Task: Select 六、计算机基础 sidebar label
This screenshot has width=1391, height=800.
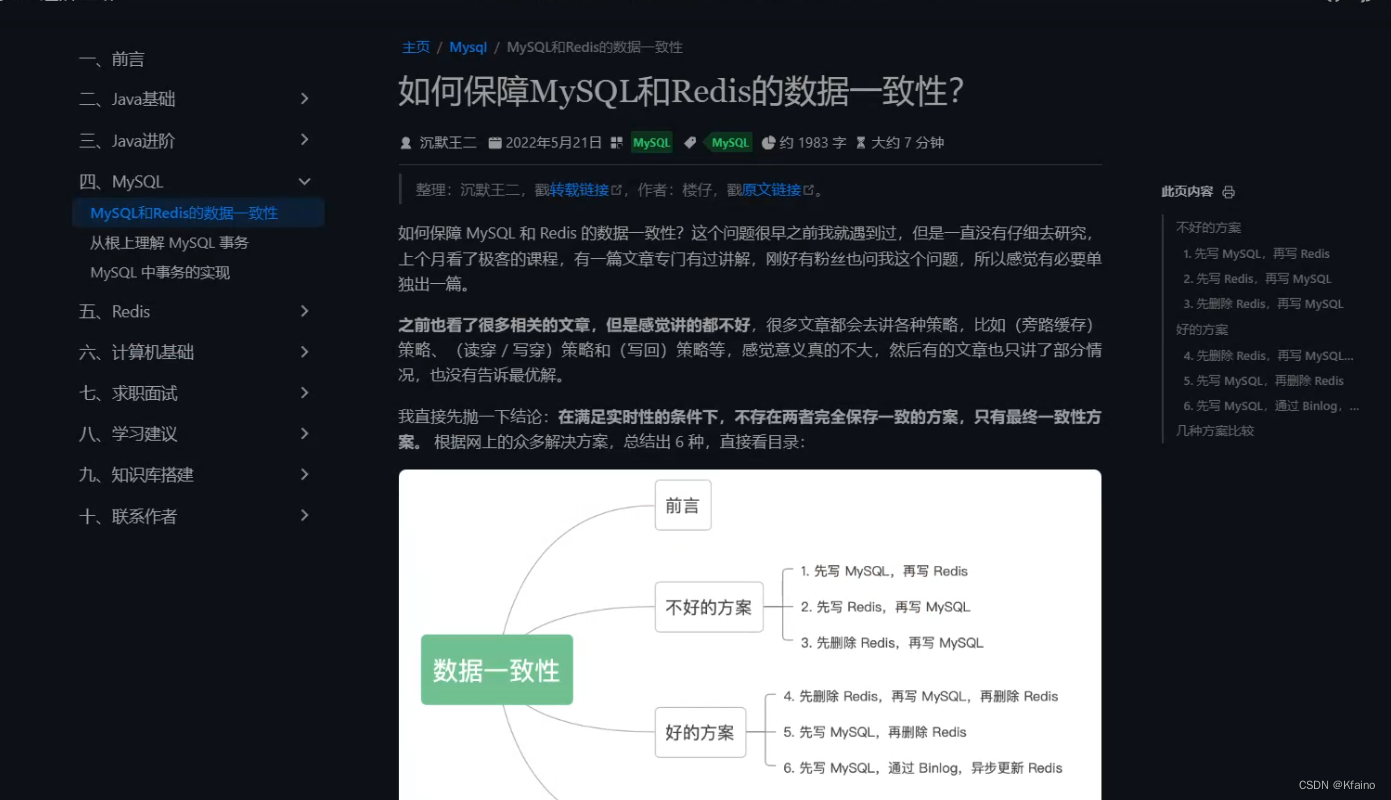Action: tap(136, 353)
